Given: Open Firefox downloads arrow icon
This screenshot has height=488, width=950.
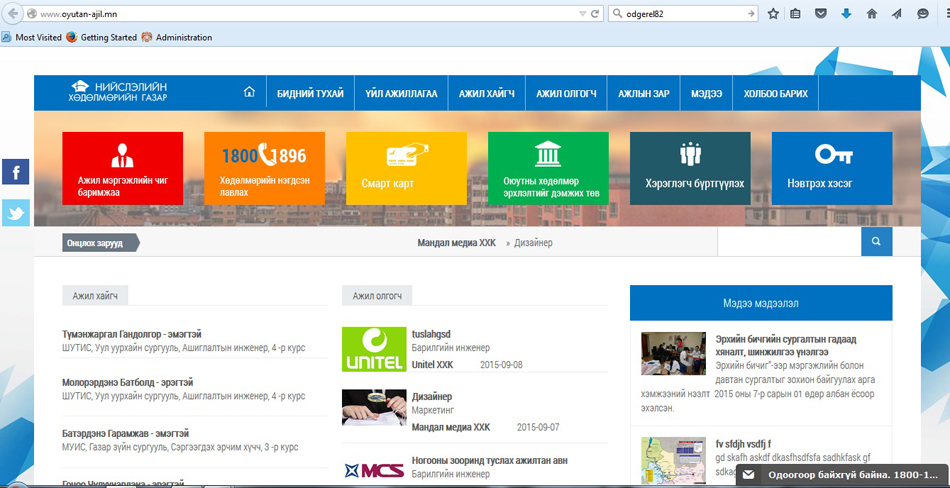Looking at the screenshot, I should [846, 14].
